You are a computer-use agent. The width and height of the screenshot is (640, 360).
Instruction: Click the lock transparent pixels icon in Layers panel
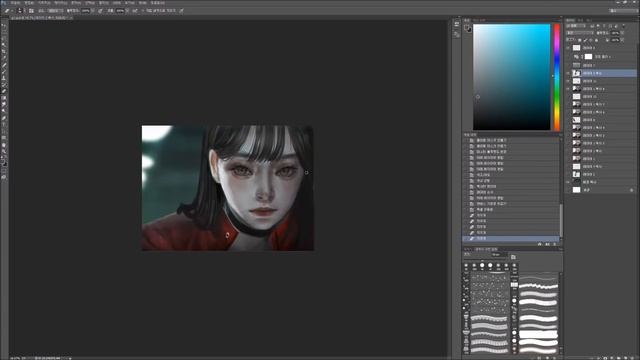tap(579, 40)
